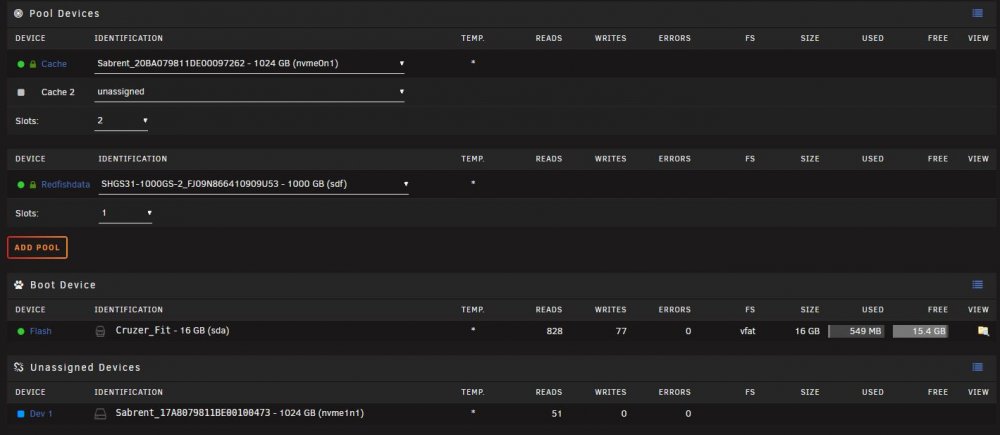Click green status dot of Cache device
Image resolution: width=1000 pixels, height=435 pixels.
coord(21,64)
